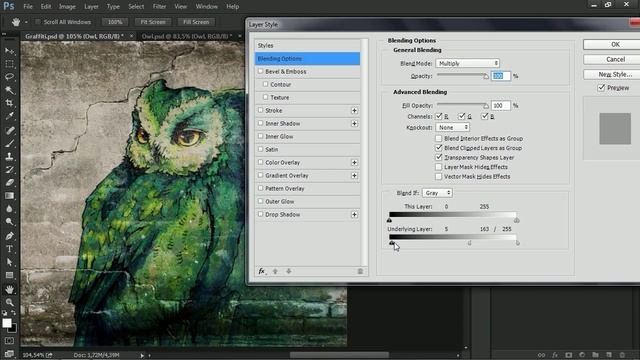
Task: Switch to Owl.psd document tab
Action: (x=187, y=36)
